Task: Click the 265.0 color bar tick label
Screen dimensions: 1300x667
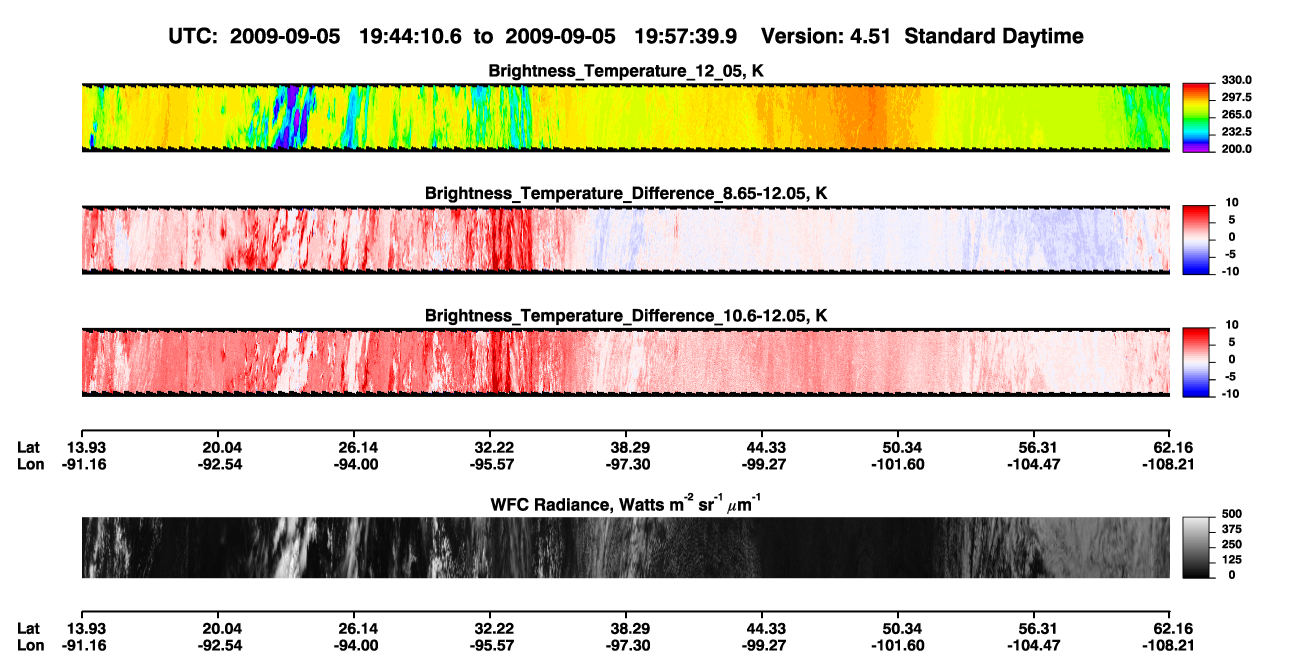Action: [x=1237, y=115]
